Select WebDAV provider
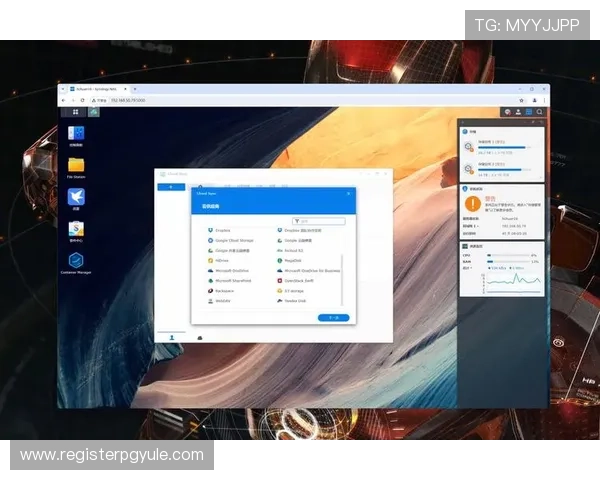 (219, 301)
